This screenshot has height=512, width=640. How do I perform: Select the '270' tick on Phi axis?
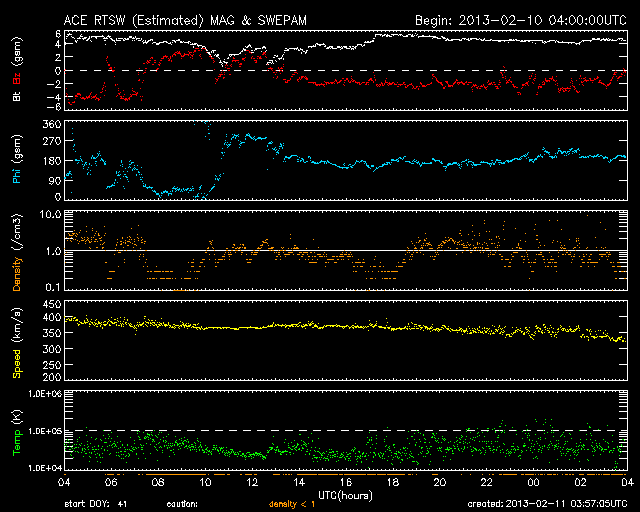pyautogui.click(x=52, y=142)
